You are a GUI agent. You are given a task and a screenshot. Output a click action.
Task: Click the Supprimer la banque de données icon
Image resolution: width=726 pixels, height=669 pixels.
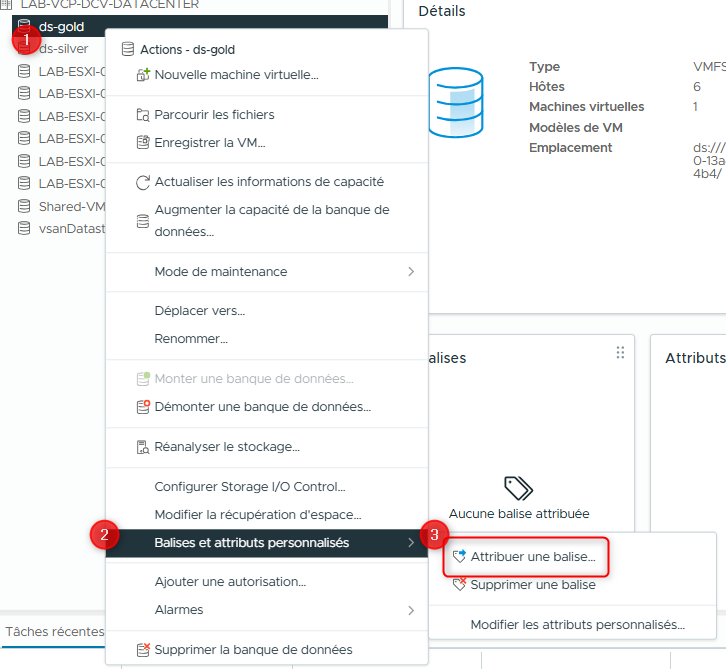143,650
